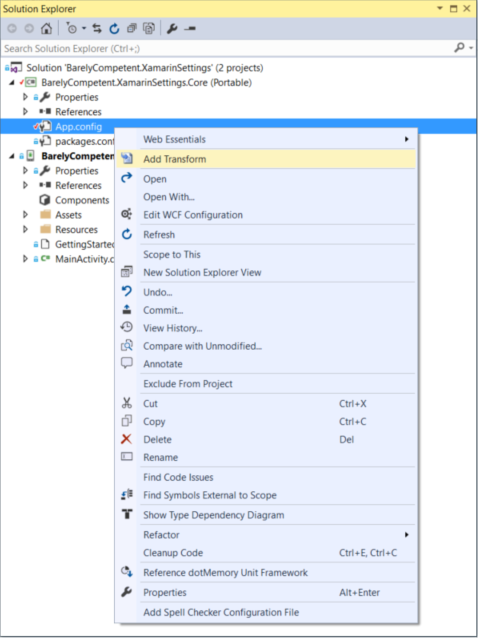Expand Properties under the Core project
The width and height of the screenshot is (478, 638).
(x=25, y=97)
